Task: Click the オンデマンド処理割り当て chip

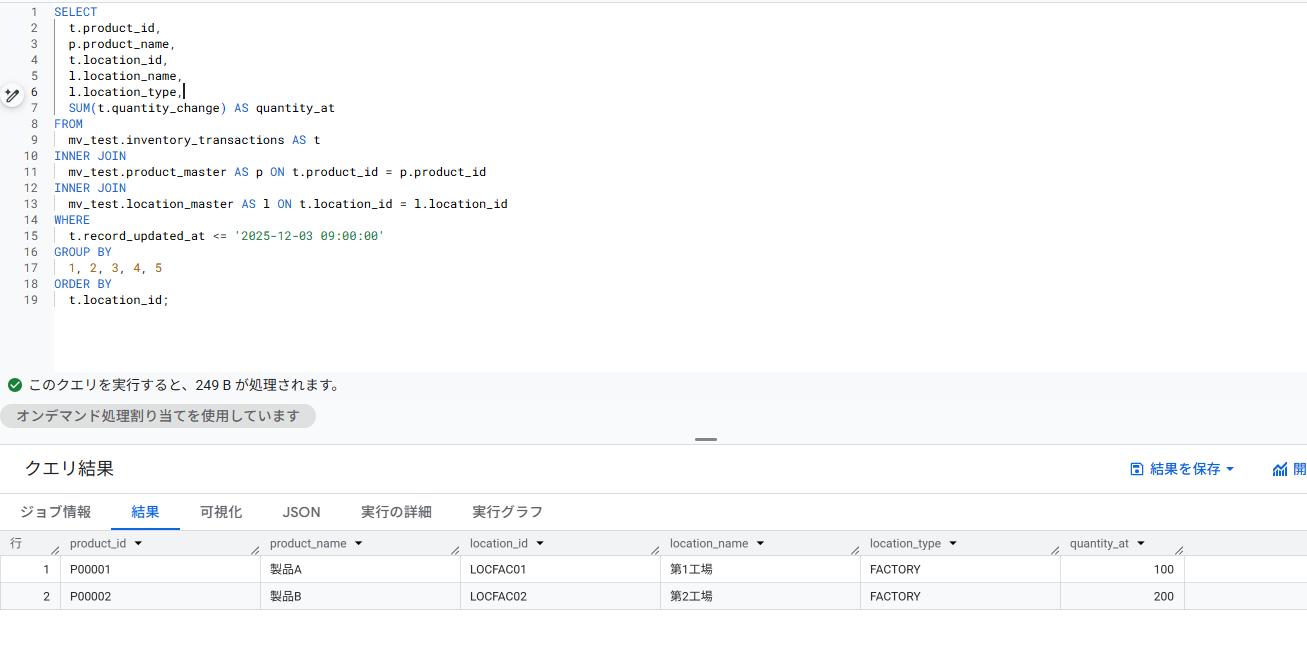Action: click(158, 415)
